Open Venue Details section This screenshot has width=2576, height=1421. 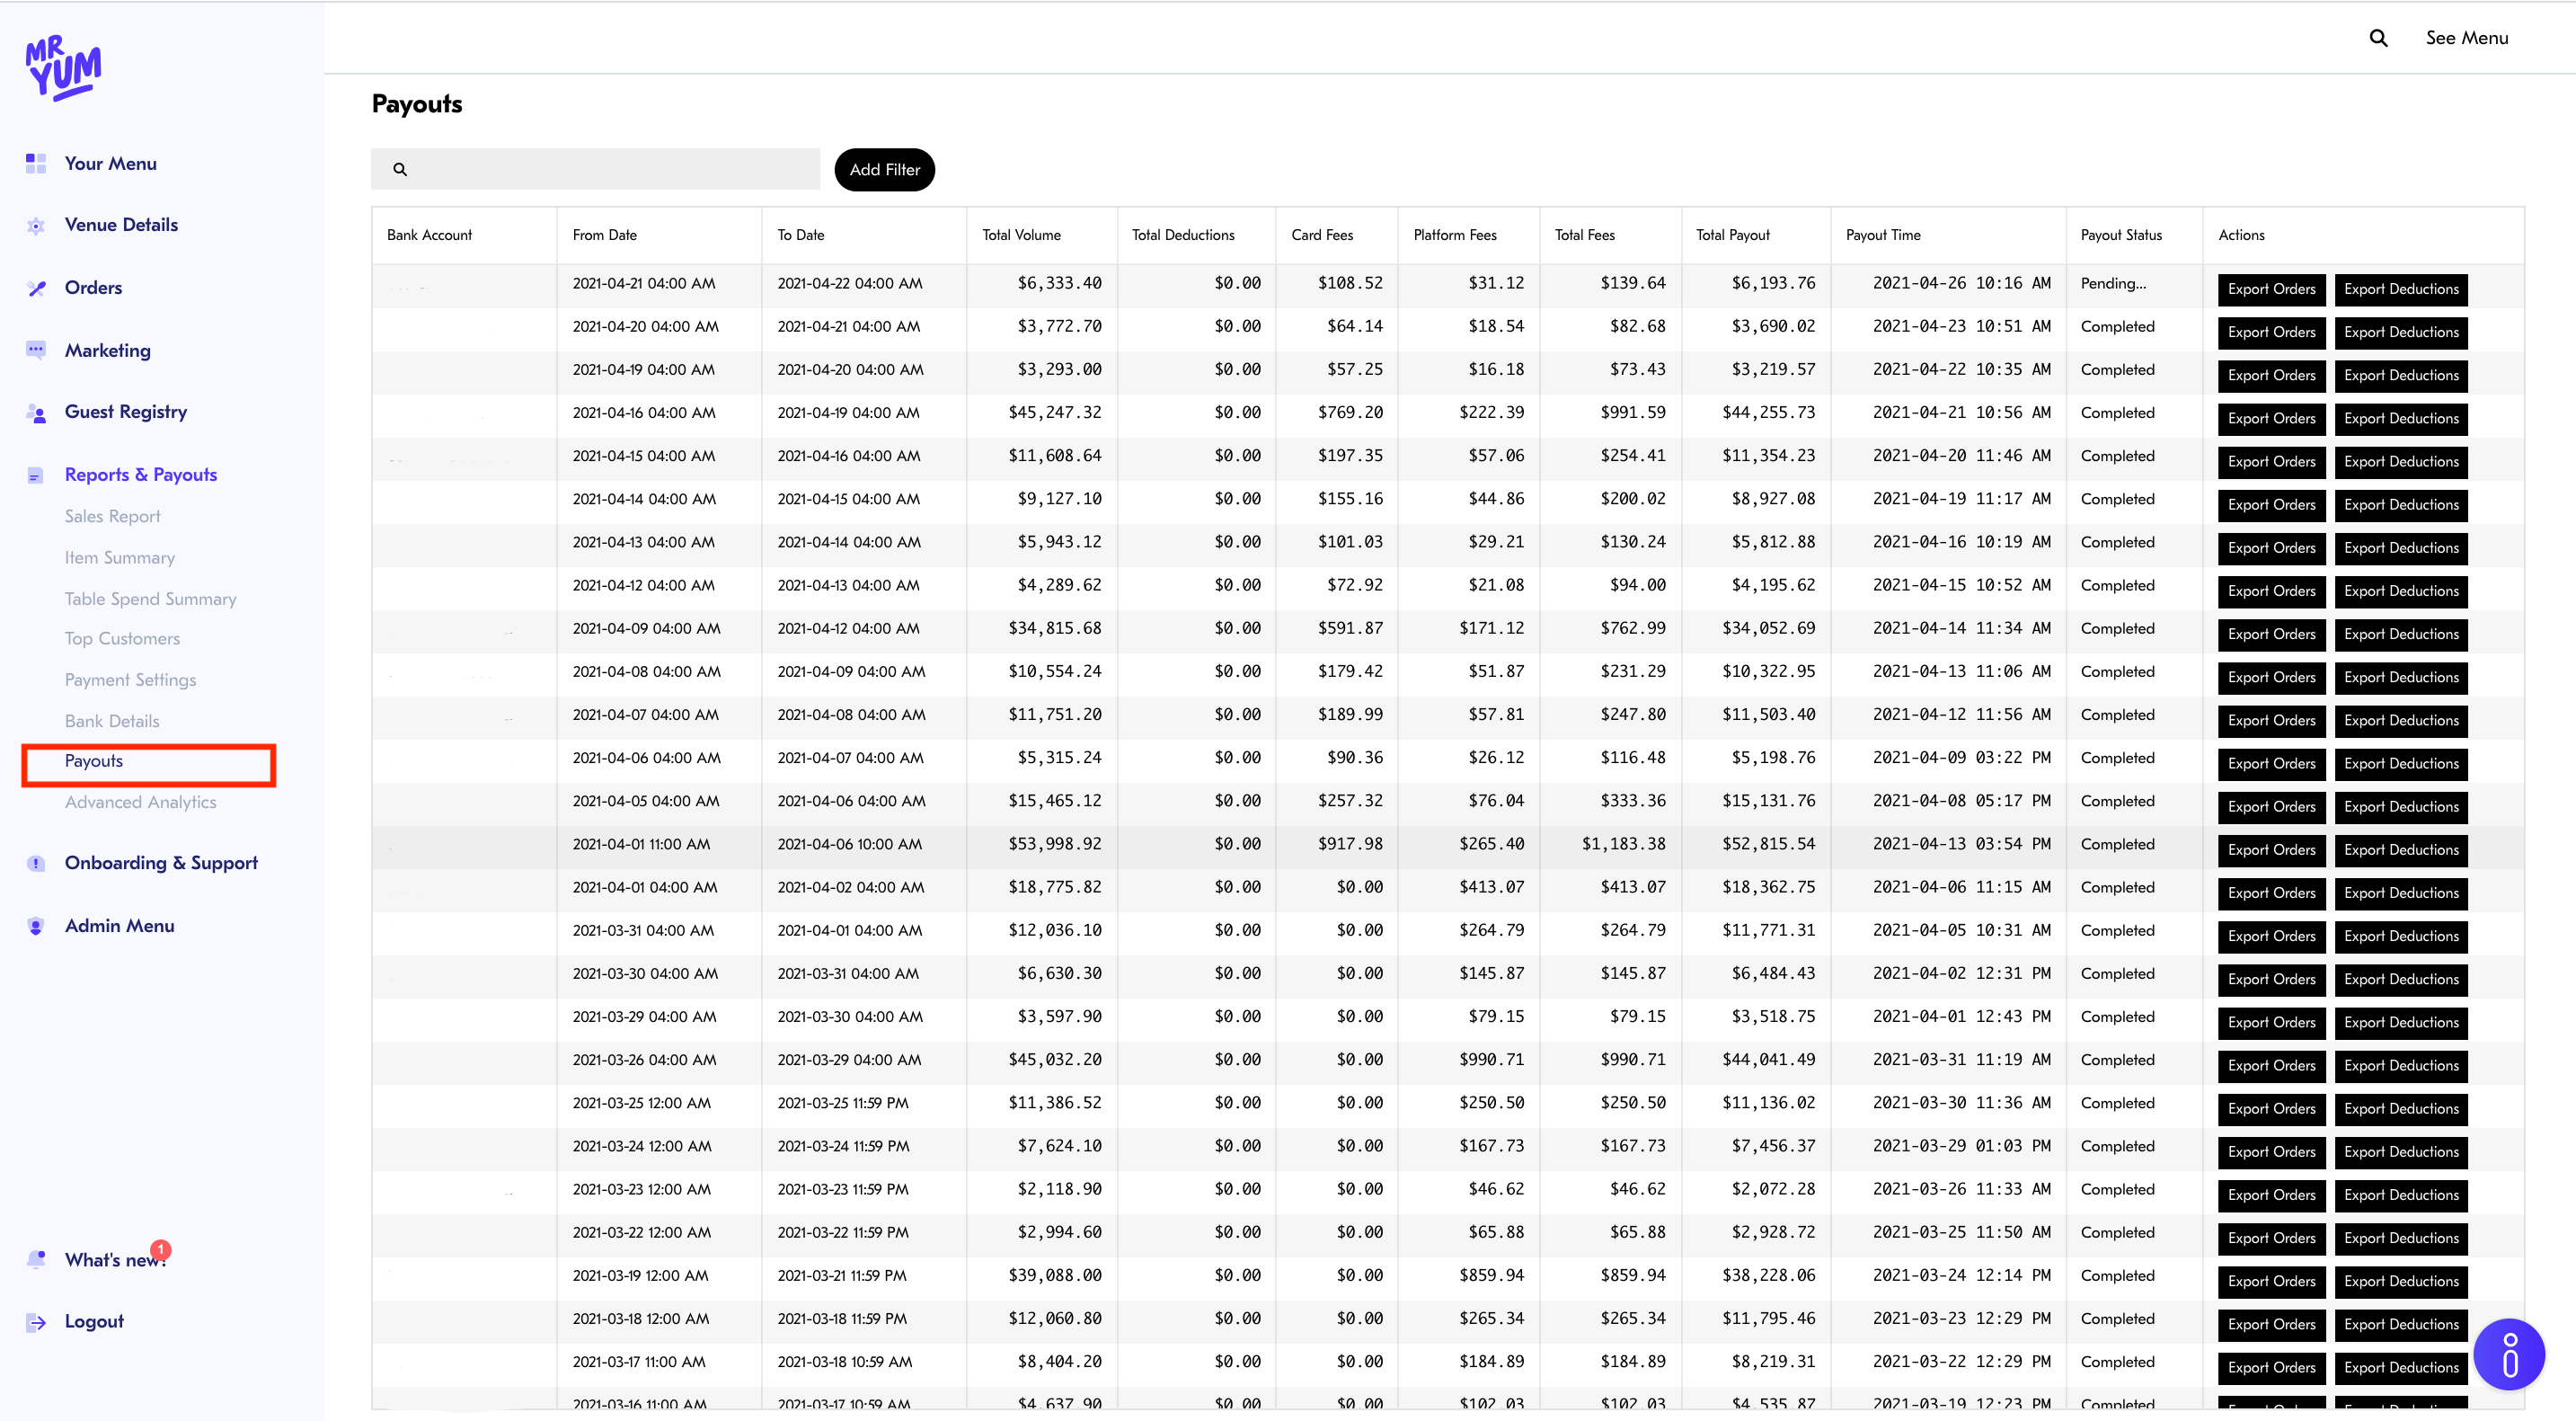121,225
